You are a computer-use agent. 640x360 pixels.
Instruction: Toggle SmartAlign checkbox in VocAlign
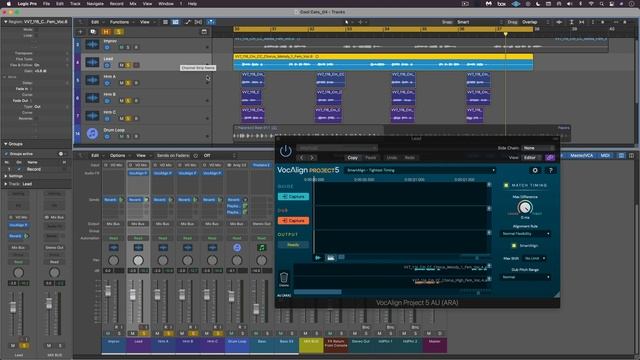coord(514,246)
